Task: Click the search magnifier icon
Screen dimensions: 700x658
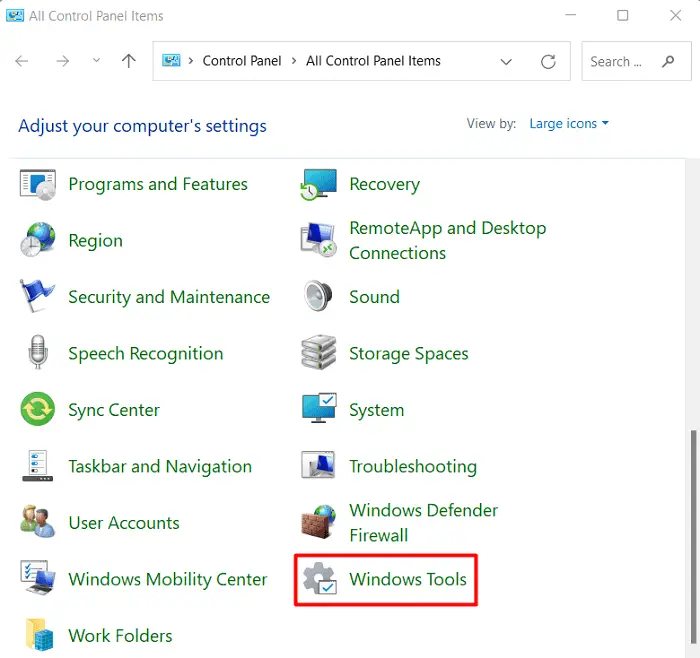Action: [668, 61]
